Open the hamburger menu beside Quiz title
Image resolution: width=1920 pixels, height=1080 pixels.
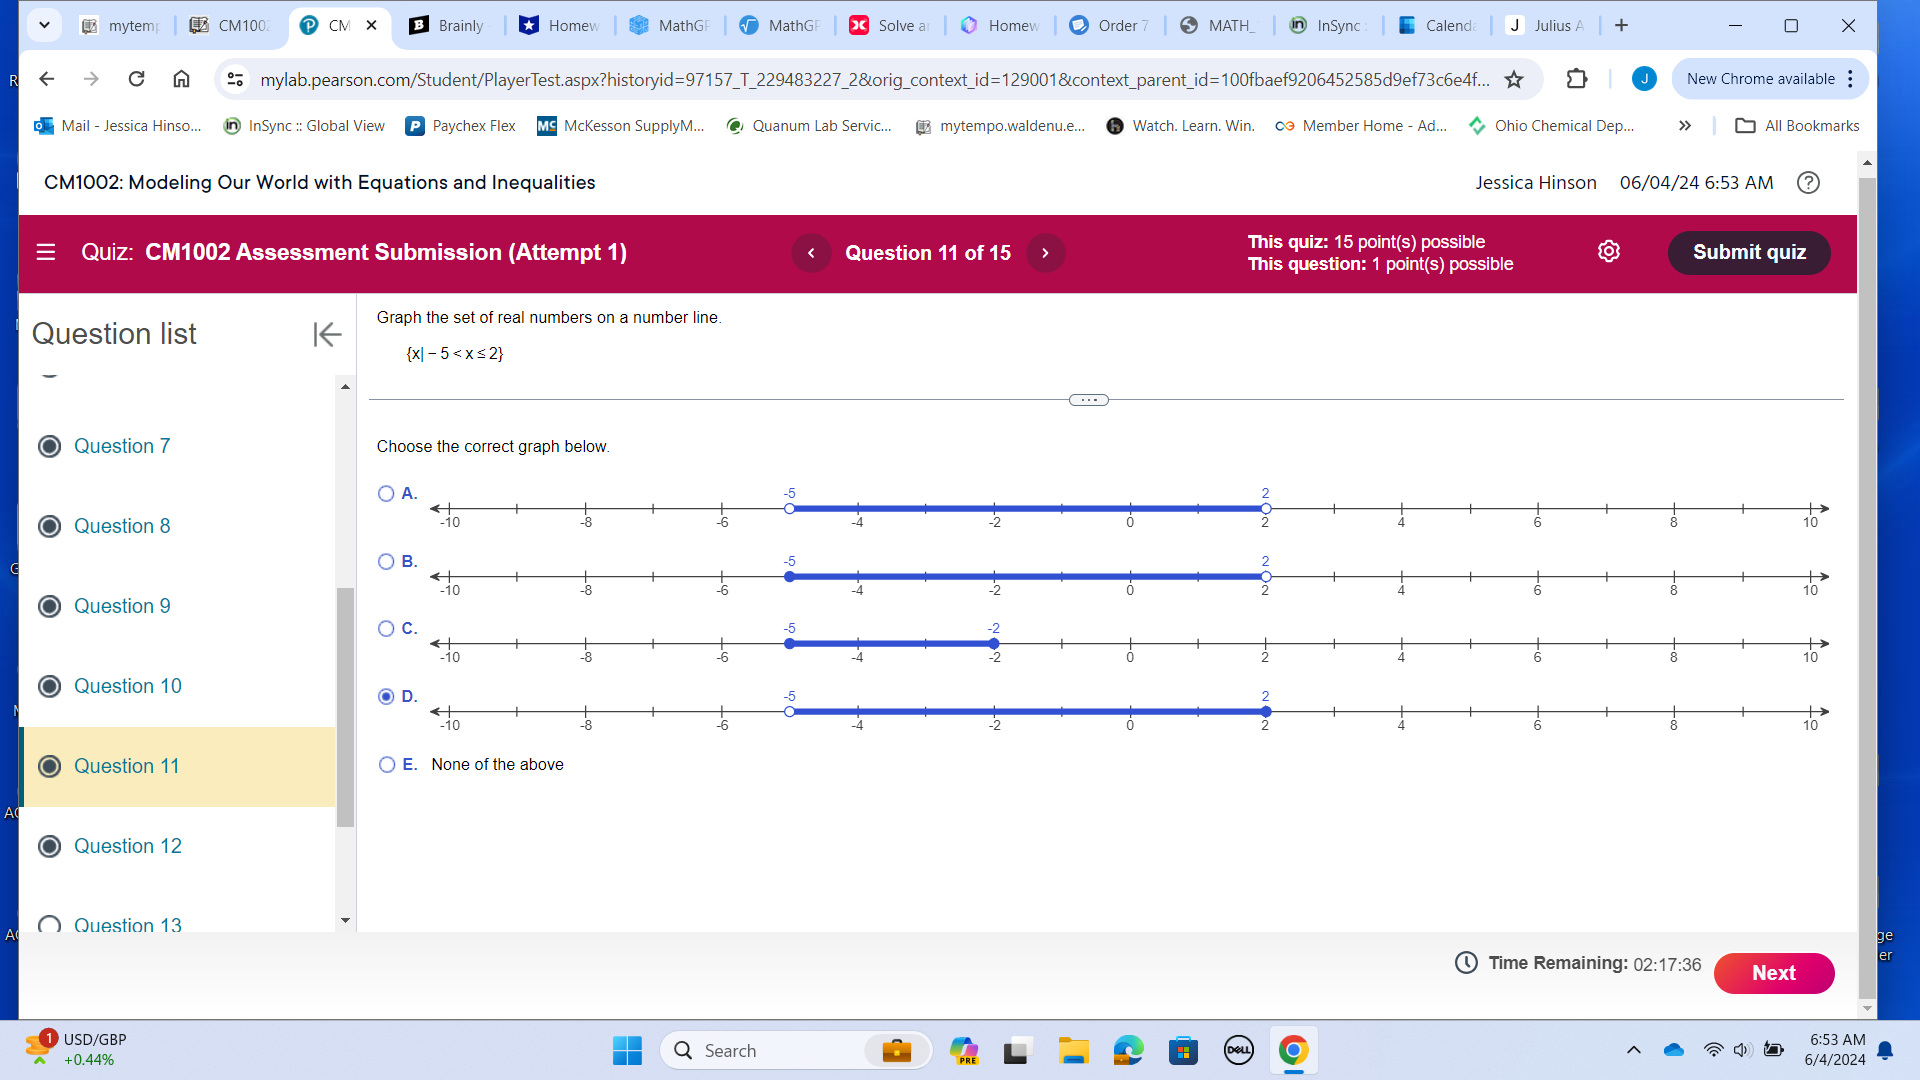click(46, 252)
